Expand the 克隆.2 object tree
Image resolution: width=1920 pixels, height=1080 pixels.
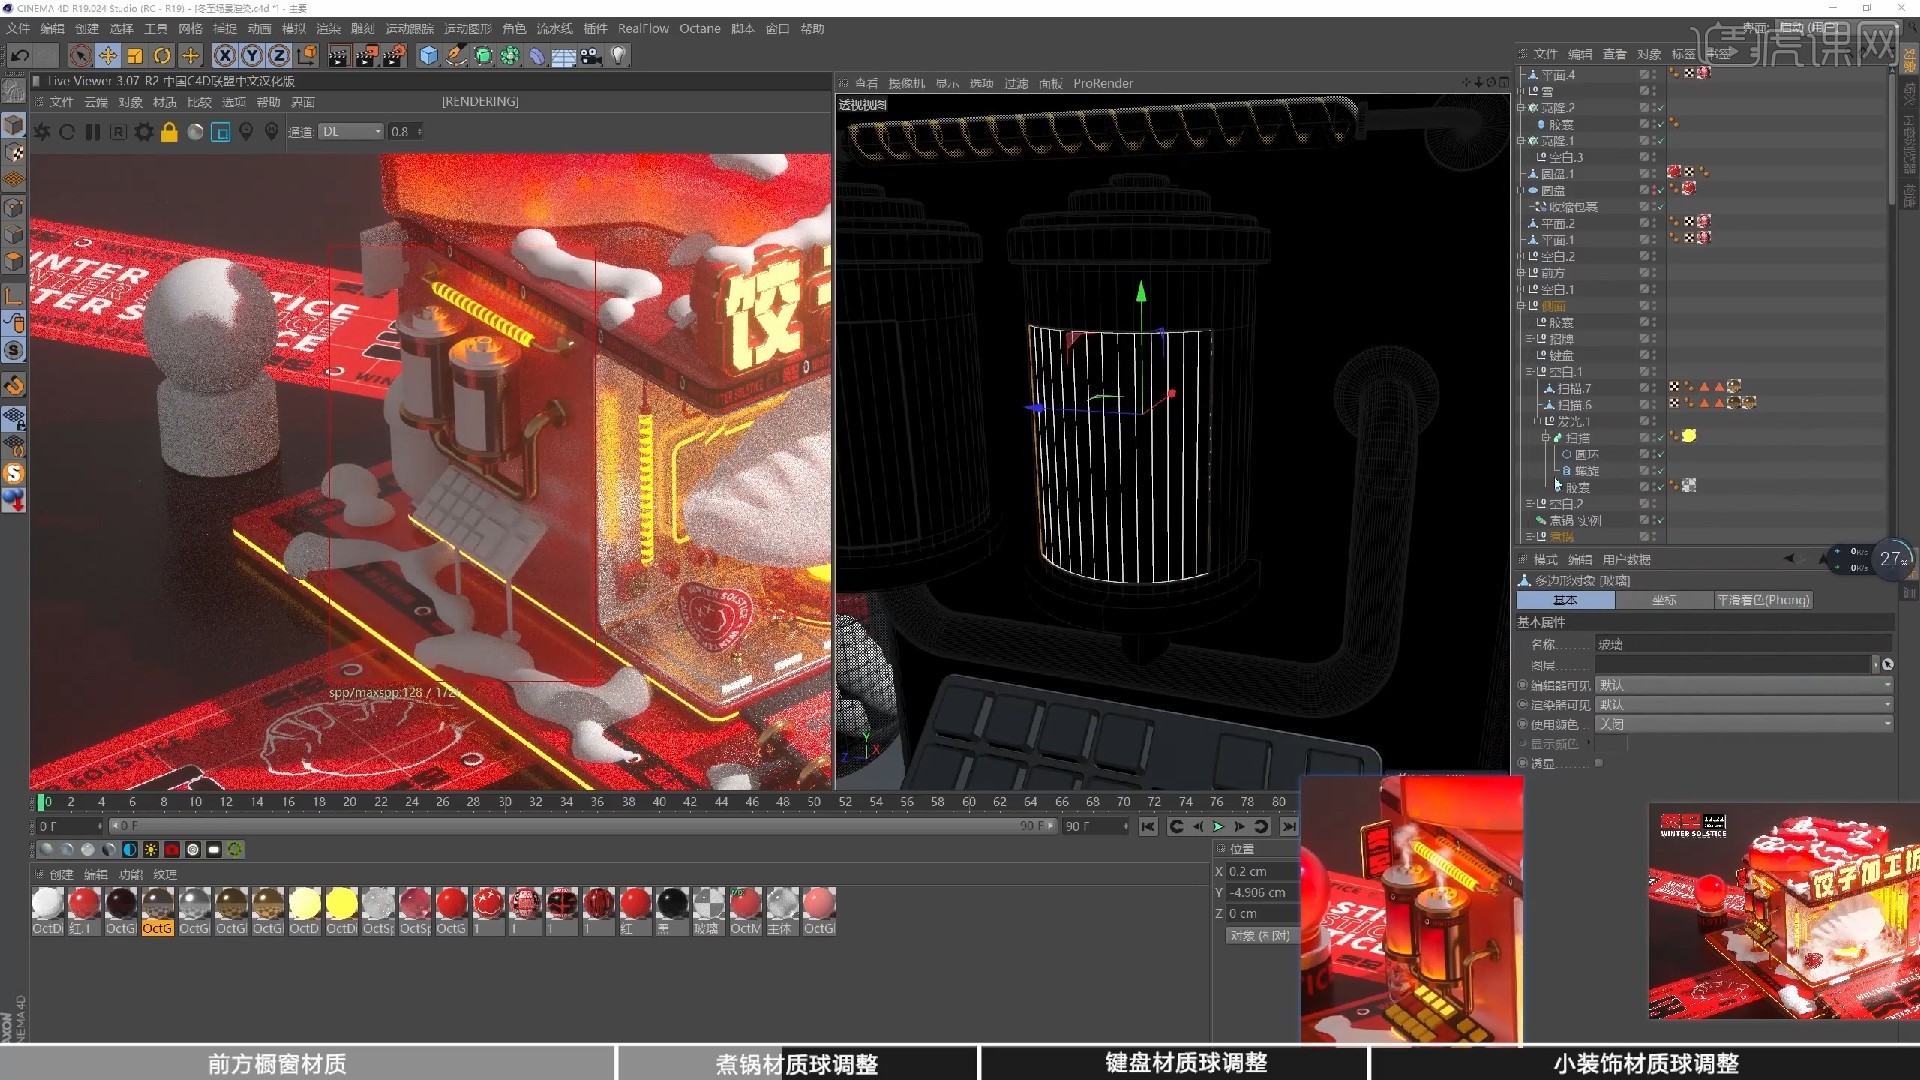(1521, 108)
